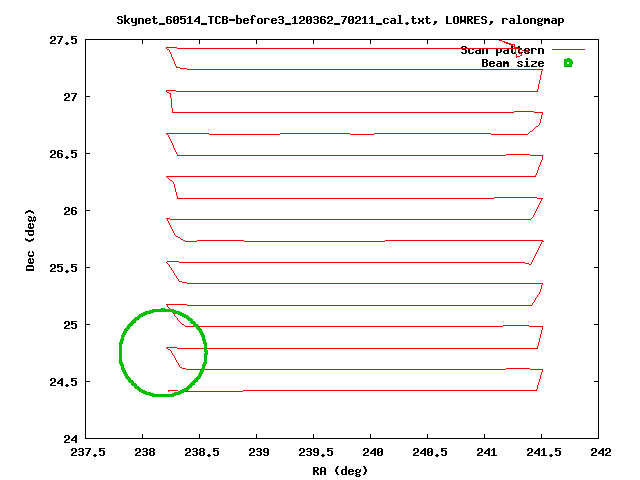This screenshot has height=480, width=640.
Task: Click the 'Scan pattern' legend label
Action: (x=502, y=51)
